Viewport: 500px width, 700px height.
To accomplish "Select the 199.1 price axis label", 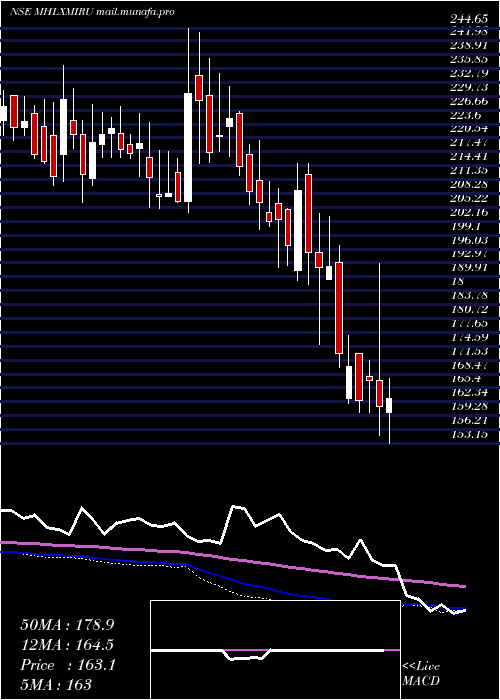I will [468, 226].
